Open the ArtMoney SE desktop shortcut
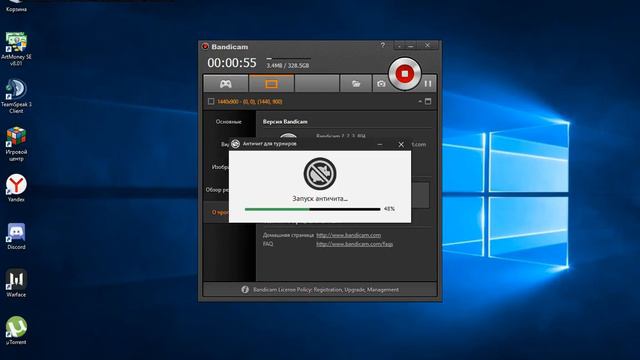Viewport: 640px width, 360px height. [16, 49]
